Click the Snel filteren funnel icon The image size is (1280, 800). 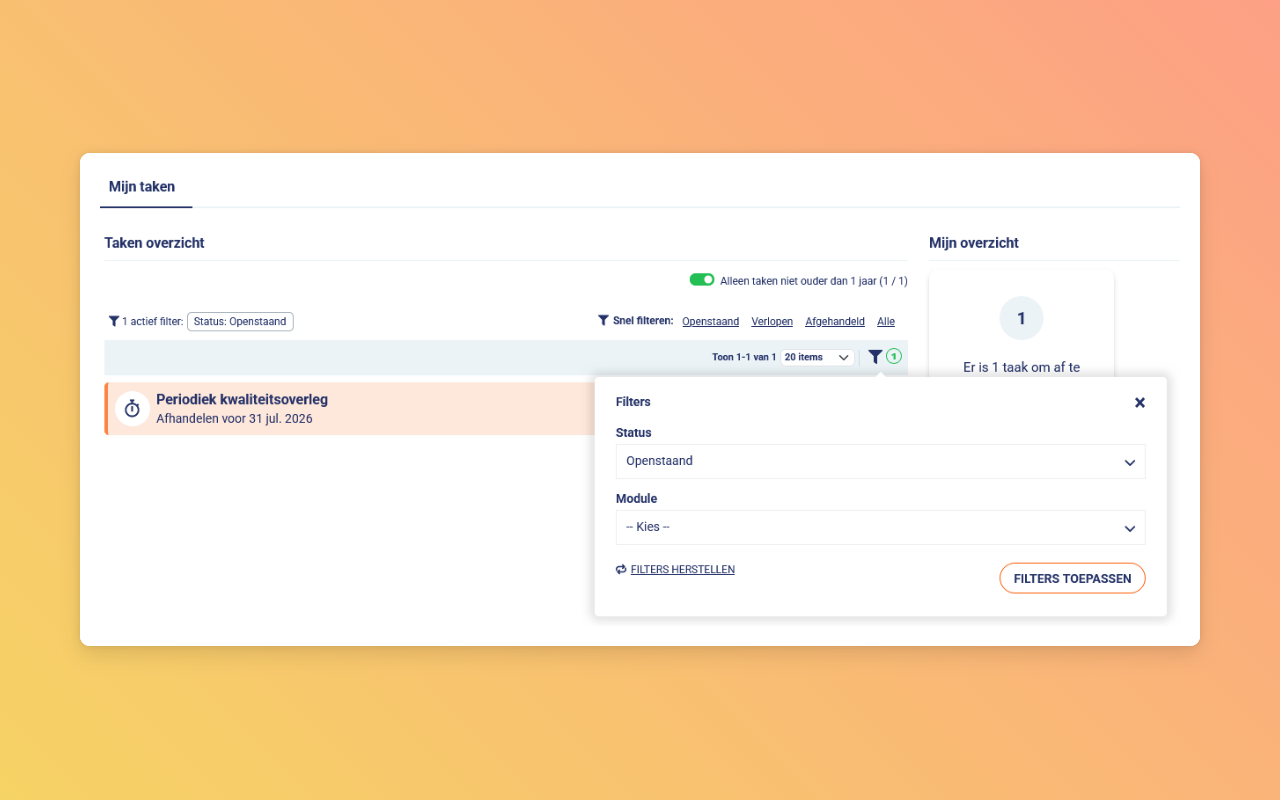coord(603,321)
